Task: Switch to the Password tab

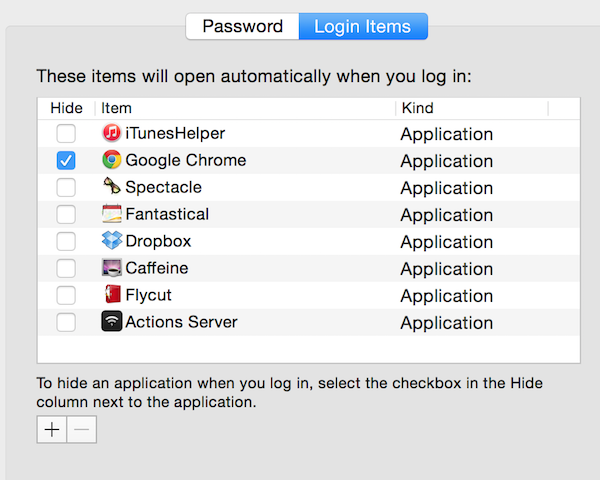Action: 242,26
